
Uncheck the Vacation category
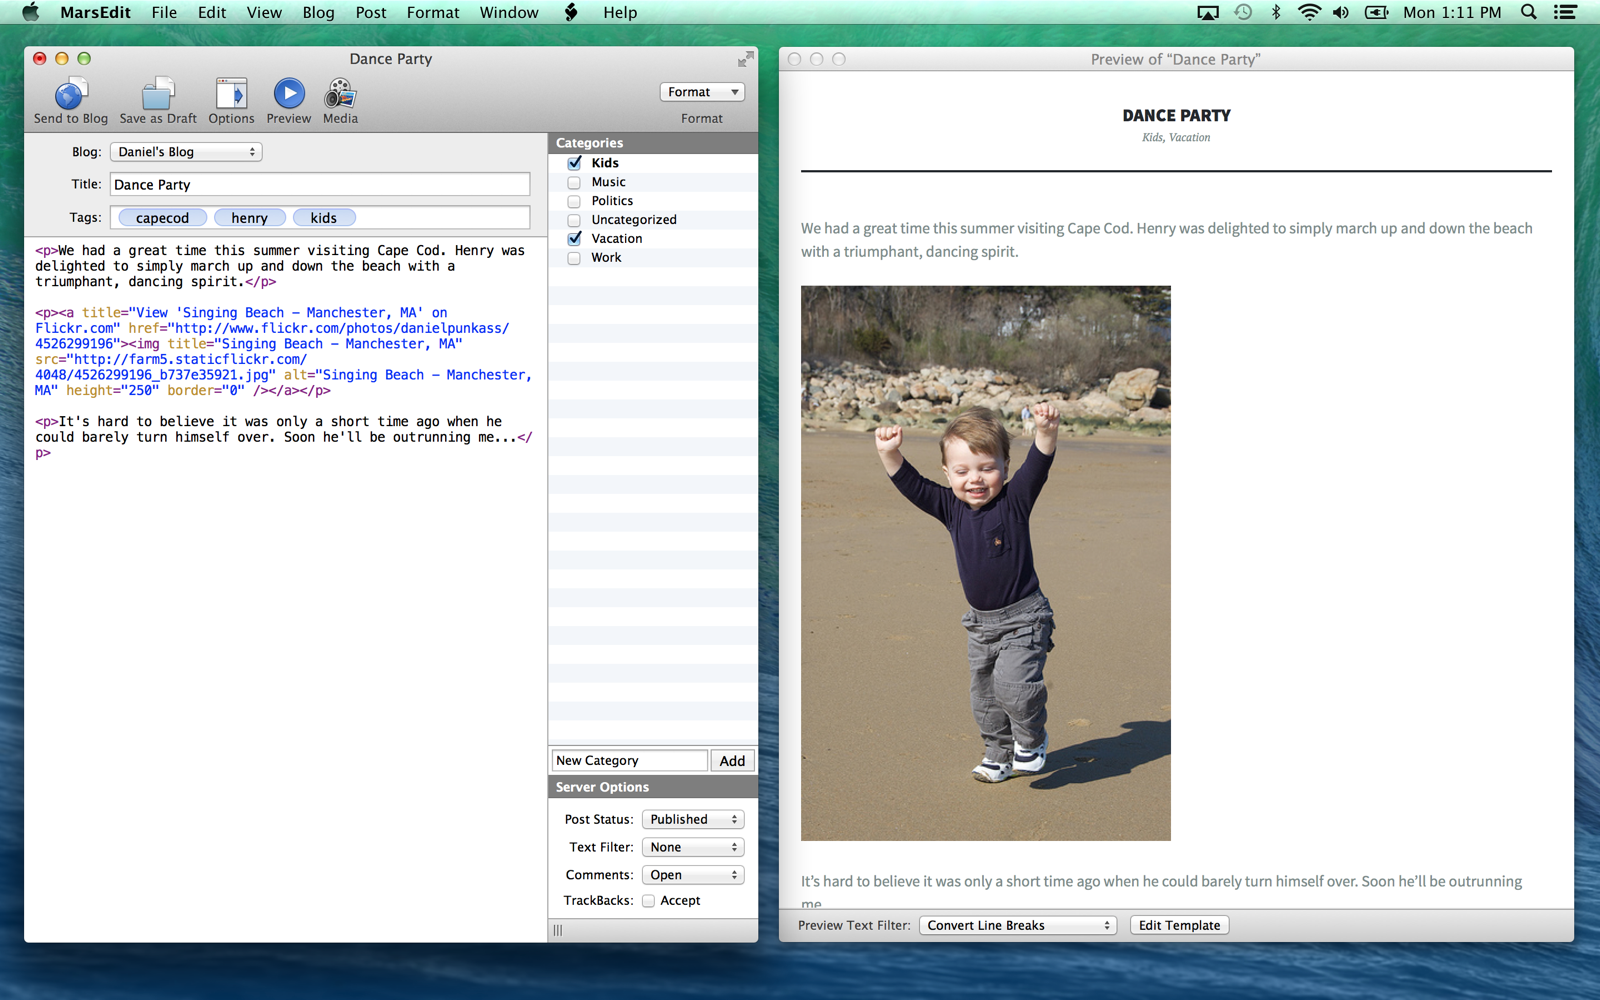coord(574,238)
